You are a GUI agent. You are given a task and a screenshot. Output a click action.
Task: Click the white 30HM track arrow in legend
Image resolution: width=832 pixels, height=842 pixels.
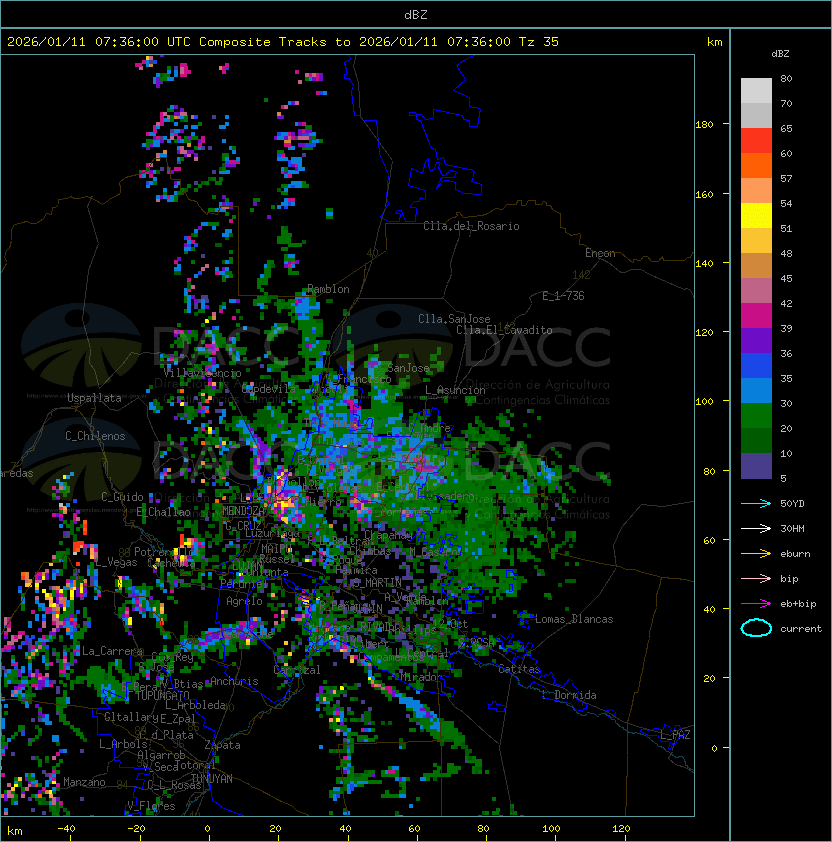click(x=756, y=528)
